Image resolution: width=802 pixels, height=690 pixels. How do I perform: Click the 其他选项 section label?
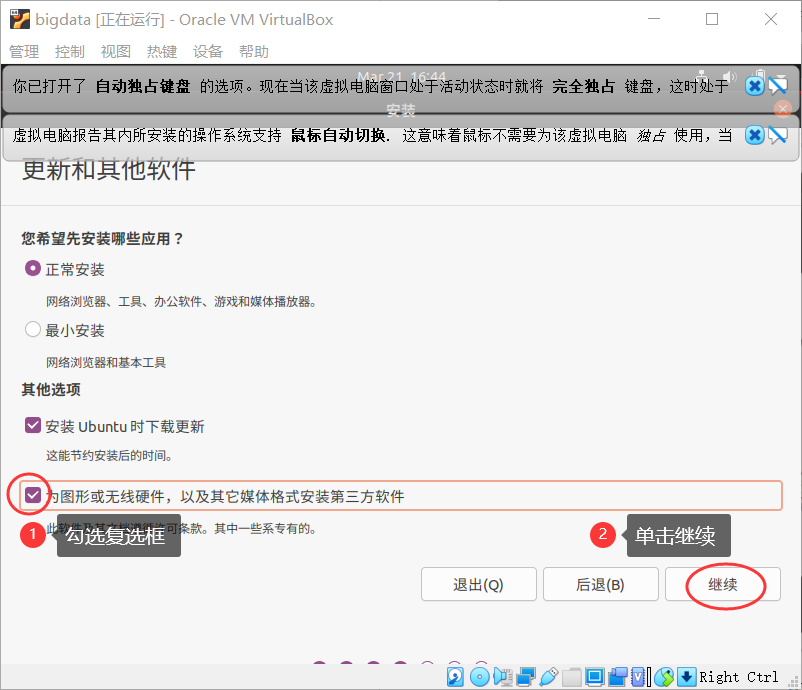pyautogui.click(x=51, y=389)
